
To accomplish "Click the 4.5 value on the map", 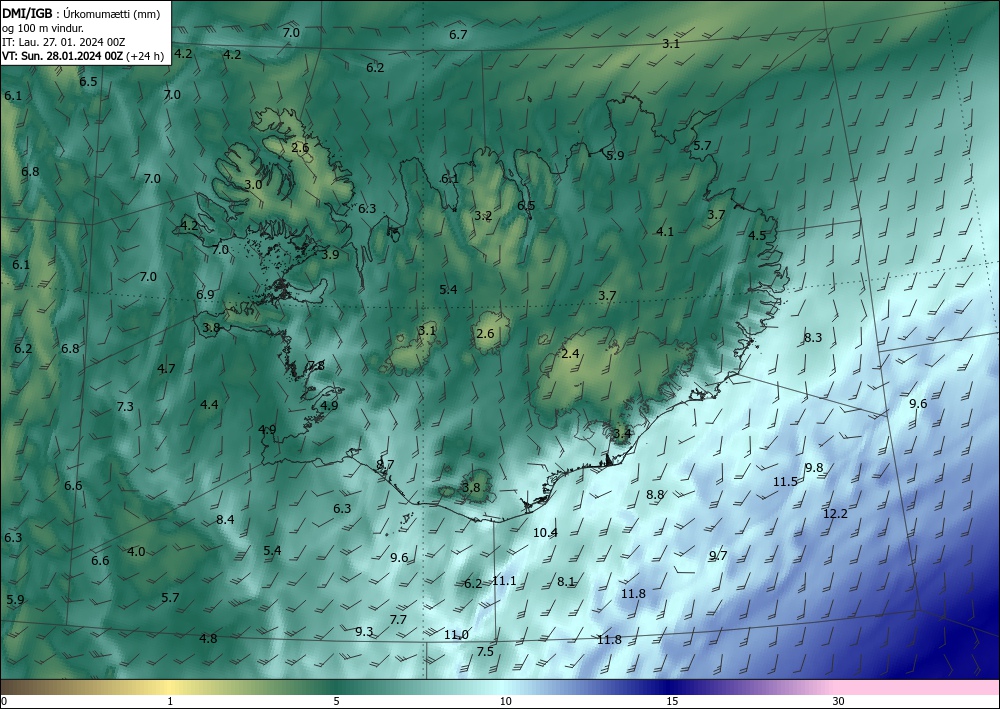I will click(x=757, y=236).
